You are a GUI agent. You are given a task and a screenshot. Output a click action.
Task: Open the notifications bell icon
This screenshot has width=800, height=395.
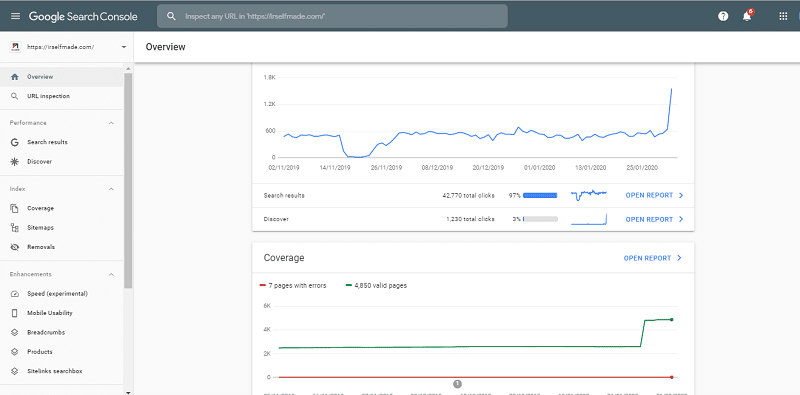[x=747, y=16]
